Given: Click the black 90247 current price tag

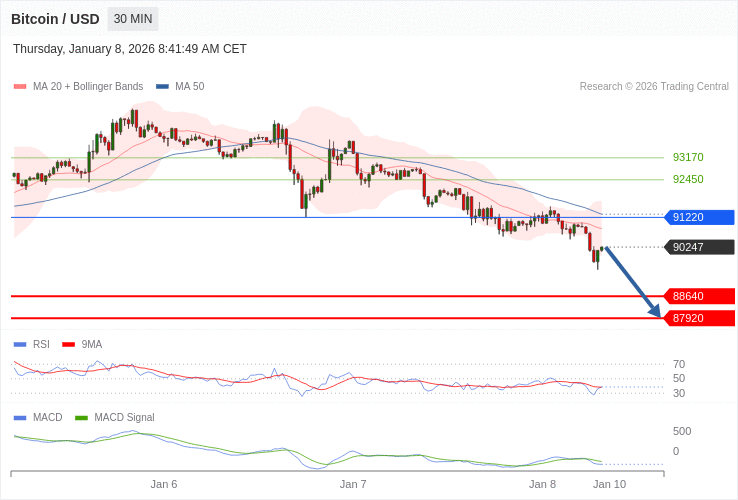Looking at the screenshot, I should [699, 247].
